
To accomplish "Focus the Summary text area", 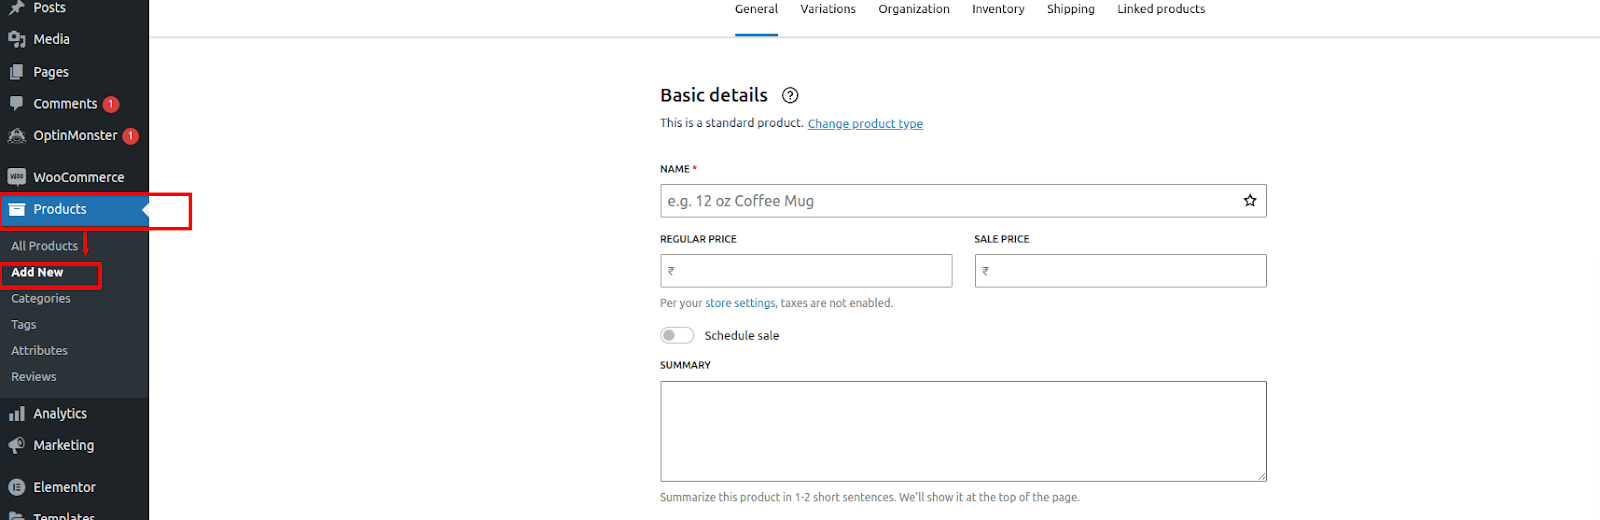I will coord(963,431).
